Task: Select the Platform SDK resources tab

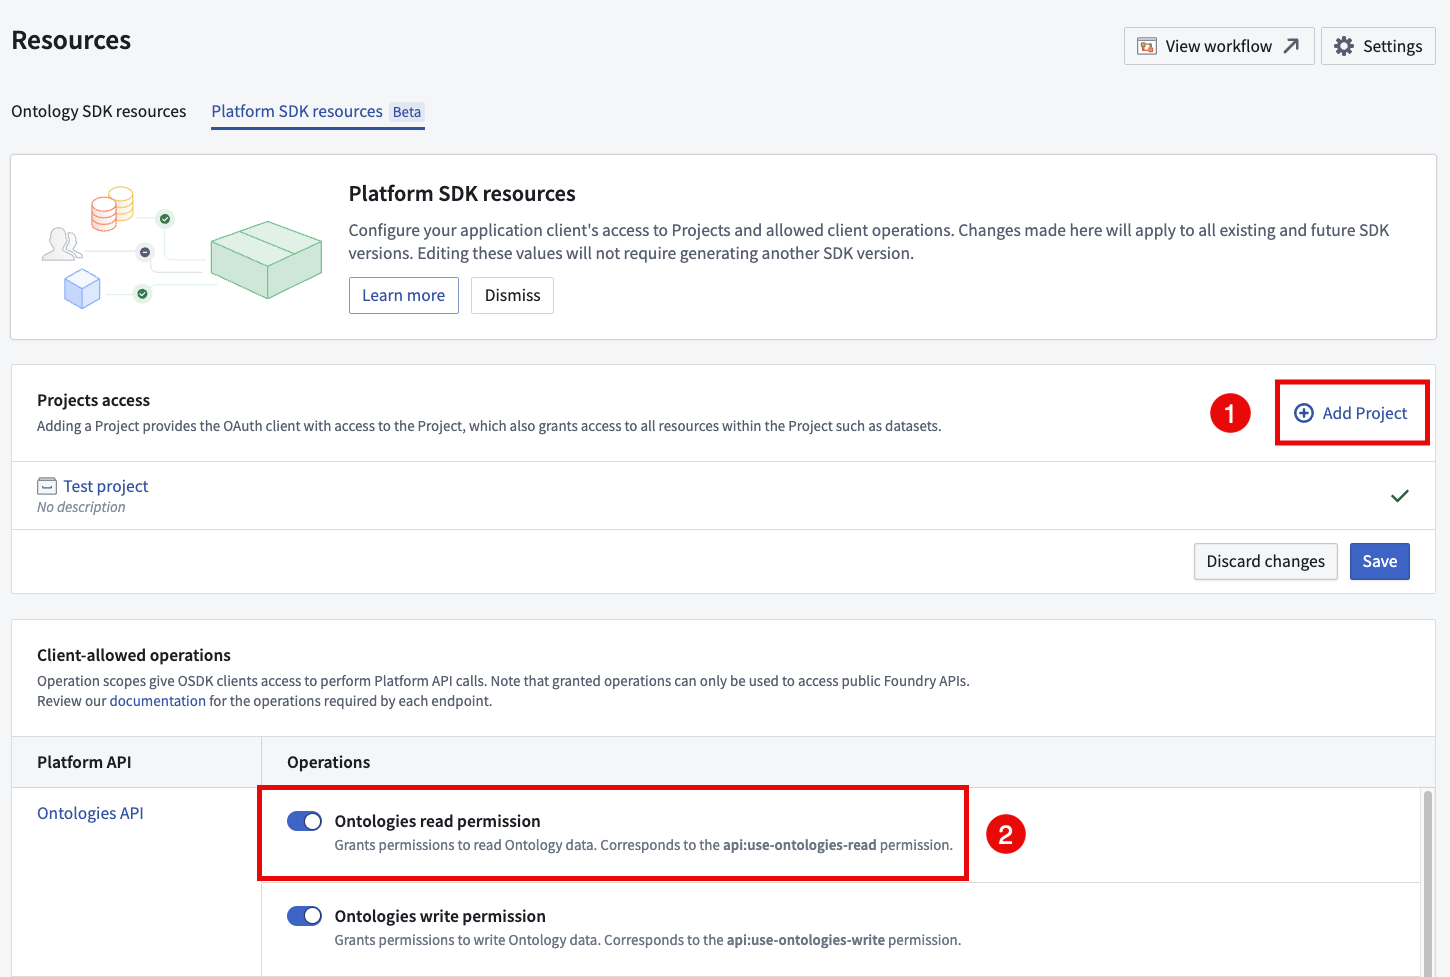Action: tap(297, 111)
